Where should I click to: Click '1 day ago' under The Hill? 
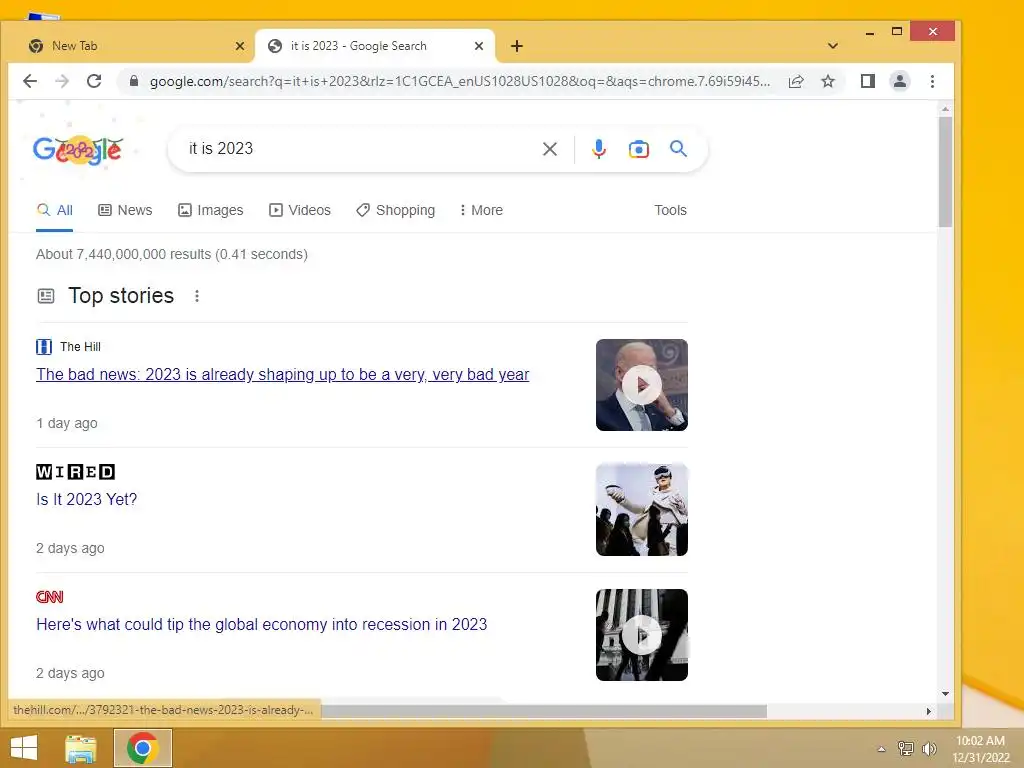point(67,423)
